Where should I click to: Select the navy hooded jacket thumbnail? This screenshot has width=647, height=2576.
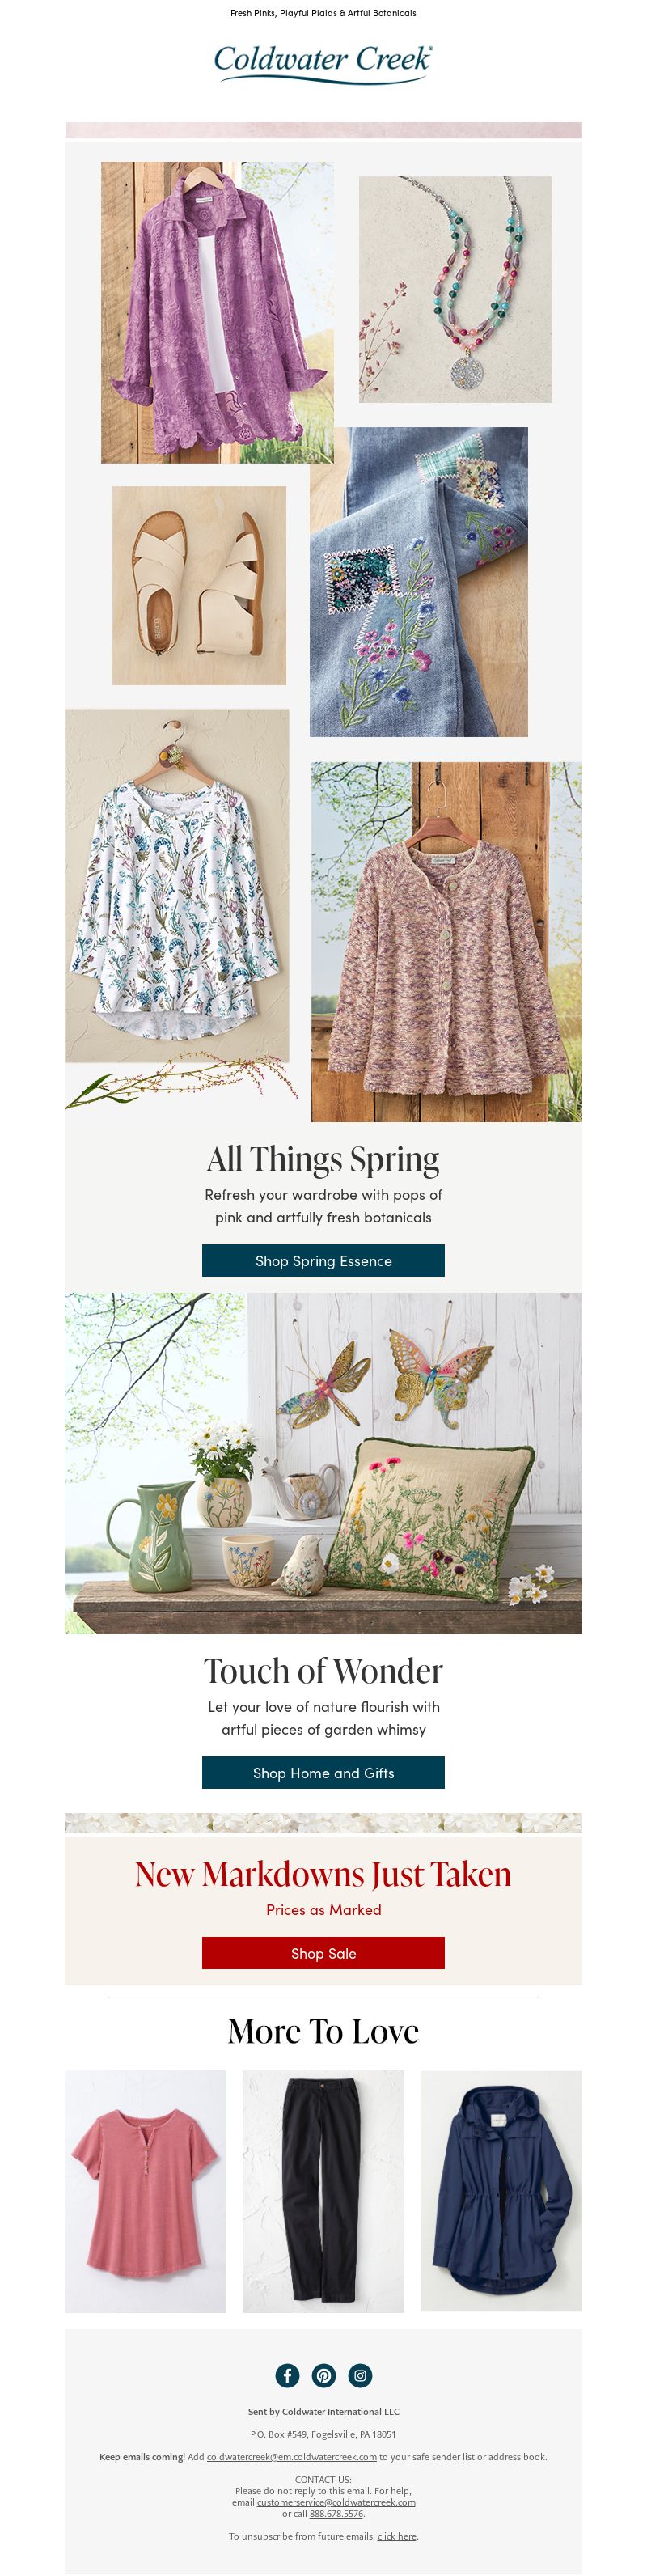(x=501, y=2191)
